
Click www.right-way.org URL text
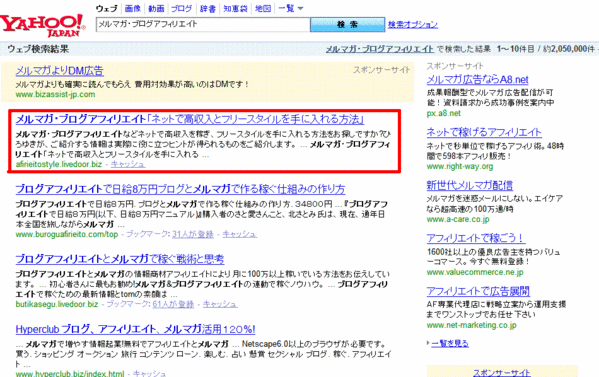point(460,166)
